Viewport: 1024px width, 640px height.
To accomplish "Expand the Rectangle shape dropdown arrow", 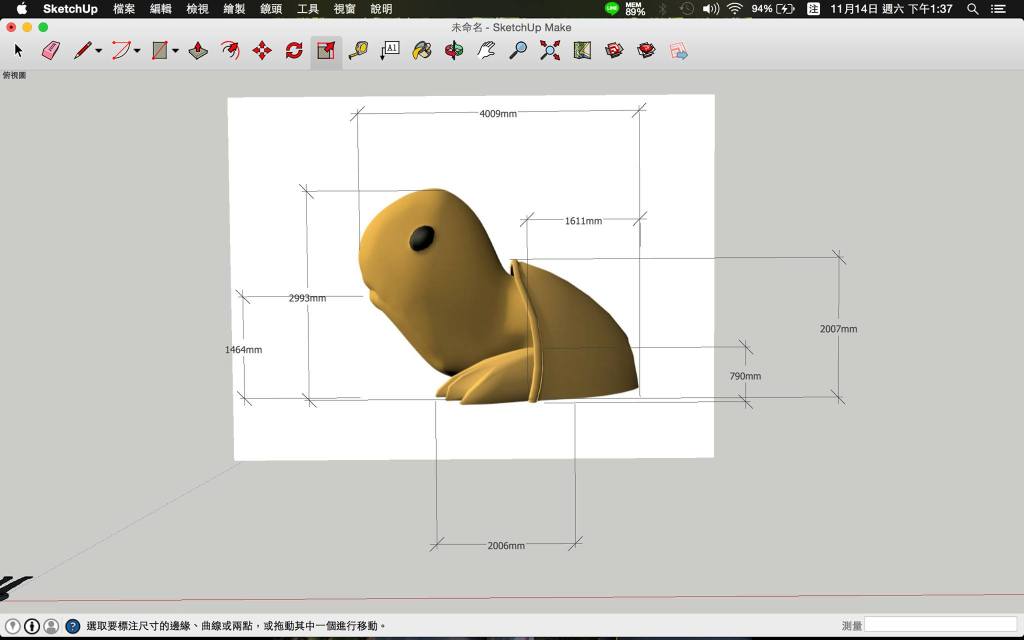I will pos(175,51).
